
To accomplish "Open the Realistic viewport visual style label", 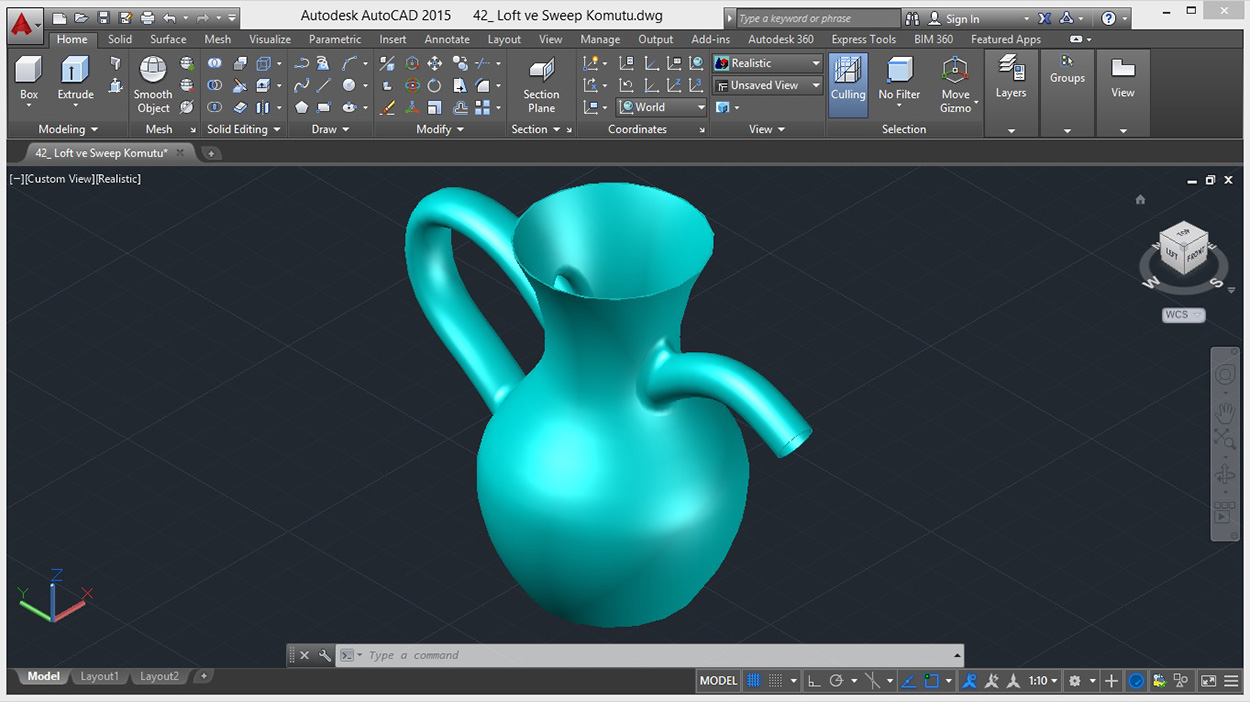I will [118, 179].
